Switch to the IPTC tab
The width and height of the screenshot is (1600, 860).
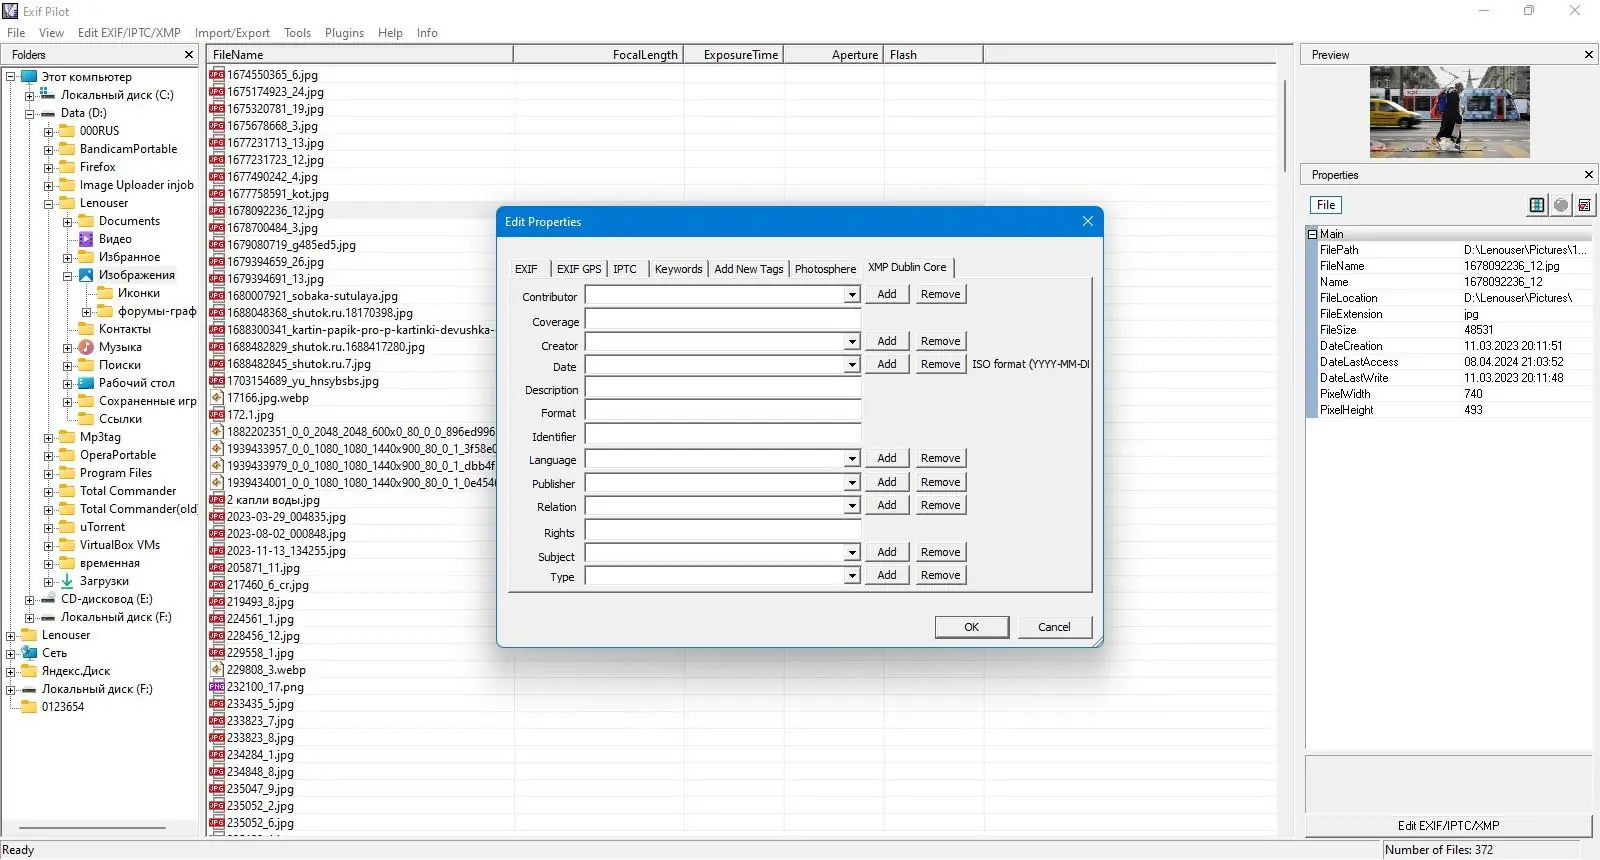pyautogui.click(x=625, y=269)
